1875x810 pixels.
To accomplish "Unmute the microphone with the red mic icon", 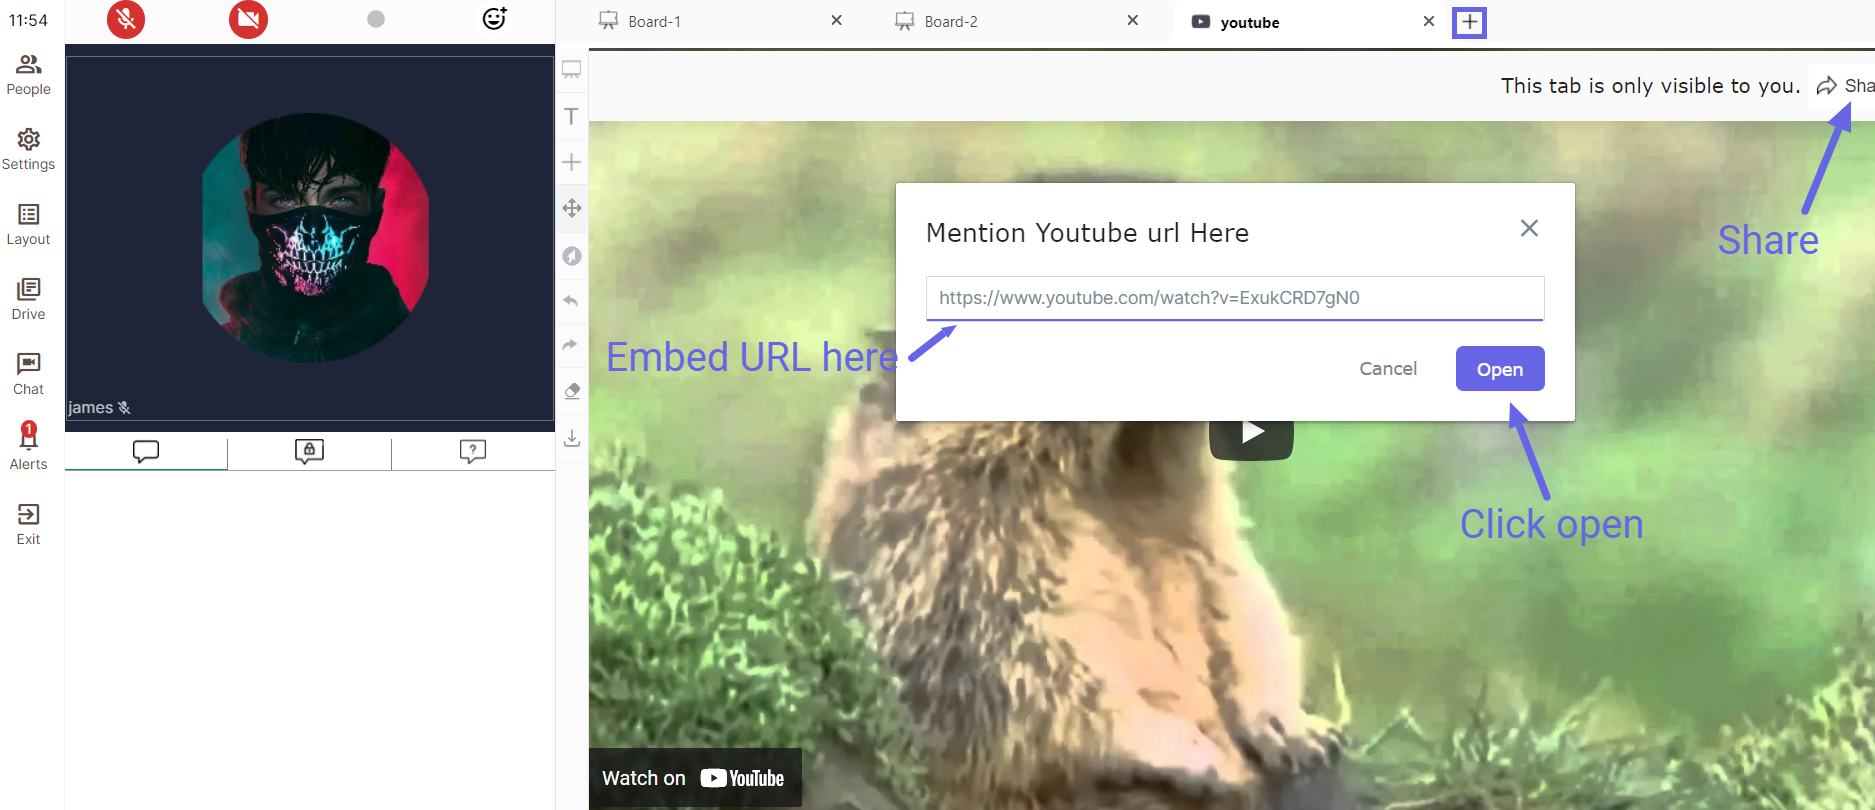I will pyautogui.click(x=126, y=19).
